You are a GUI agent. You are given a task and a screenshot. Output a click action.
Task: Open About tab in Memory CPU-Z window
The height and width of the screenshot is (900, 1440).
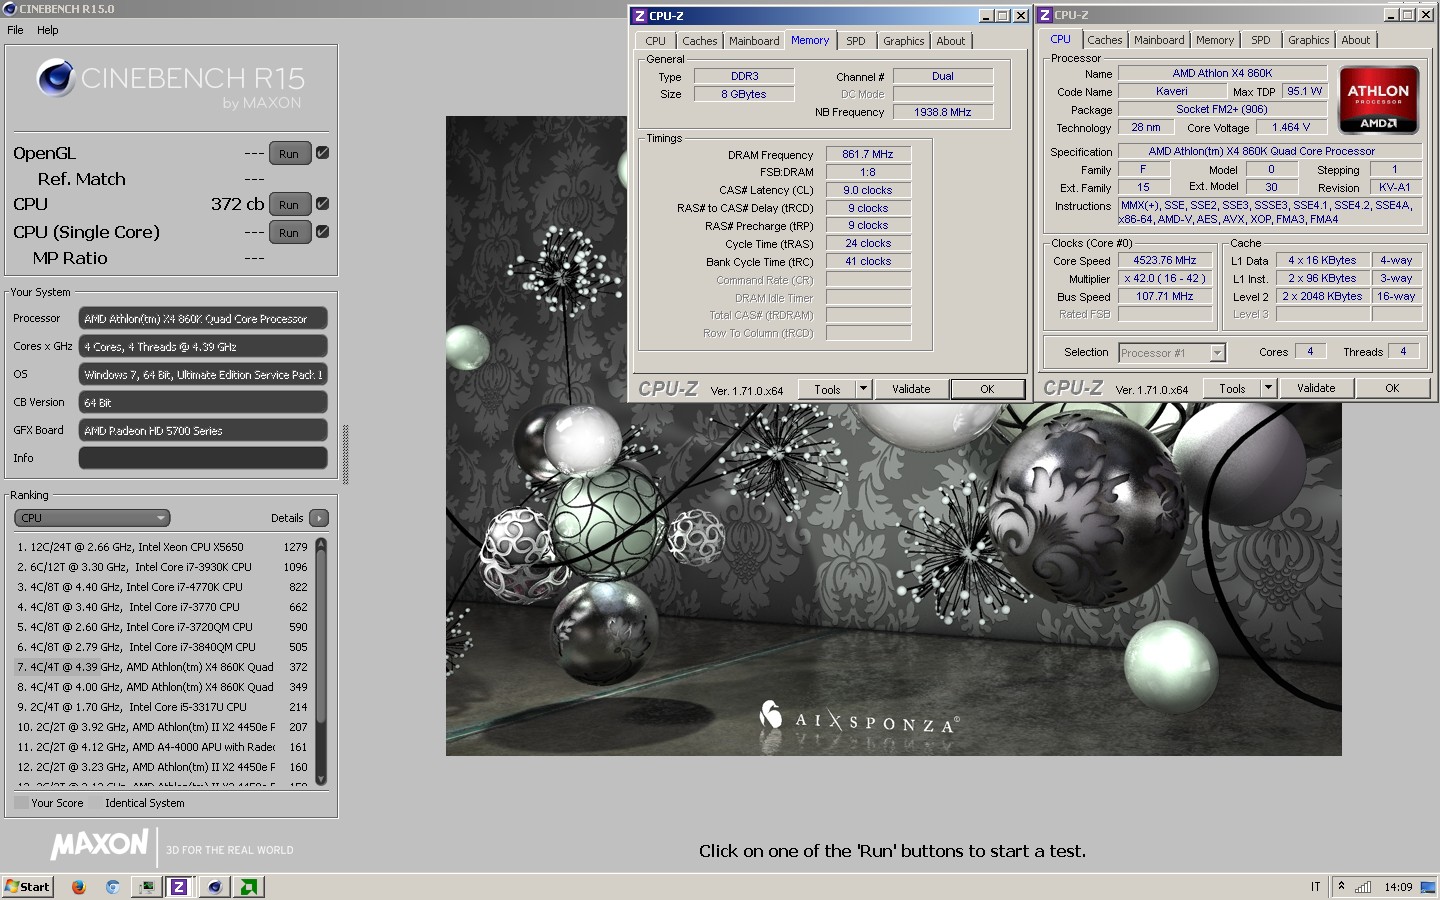(951, 41)
